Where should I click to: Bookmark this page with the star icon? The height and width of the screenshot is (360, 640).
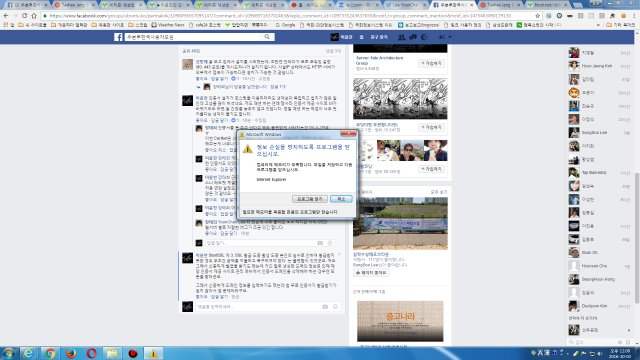pos(538,16)
